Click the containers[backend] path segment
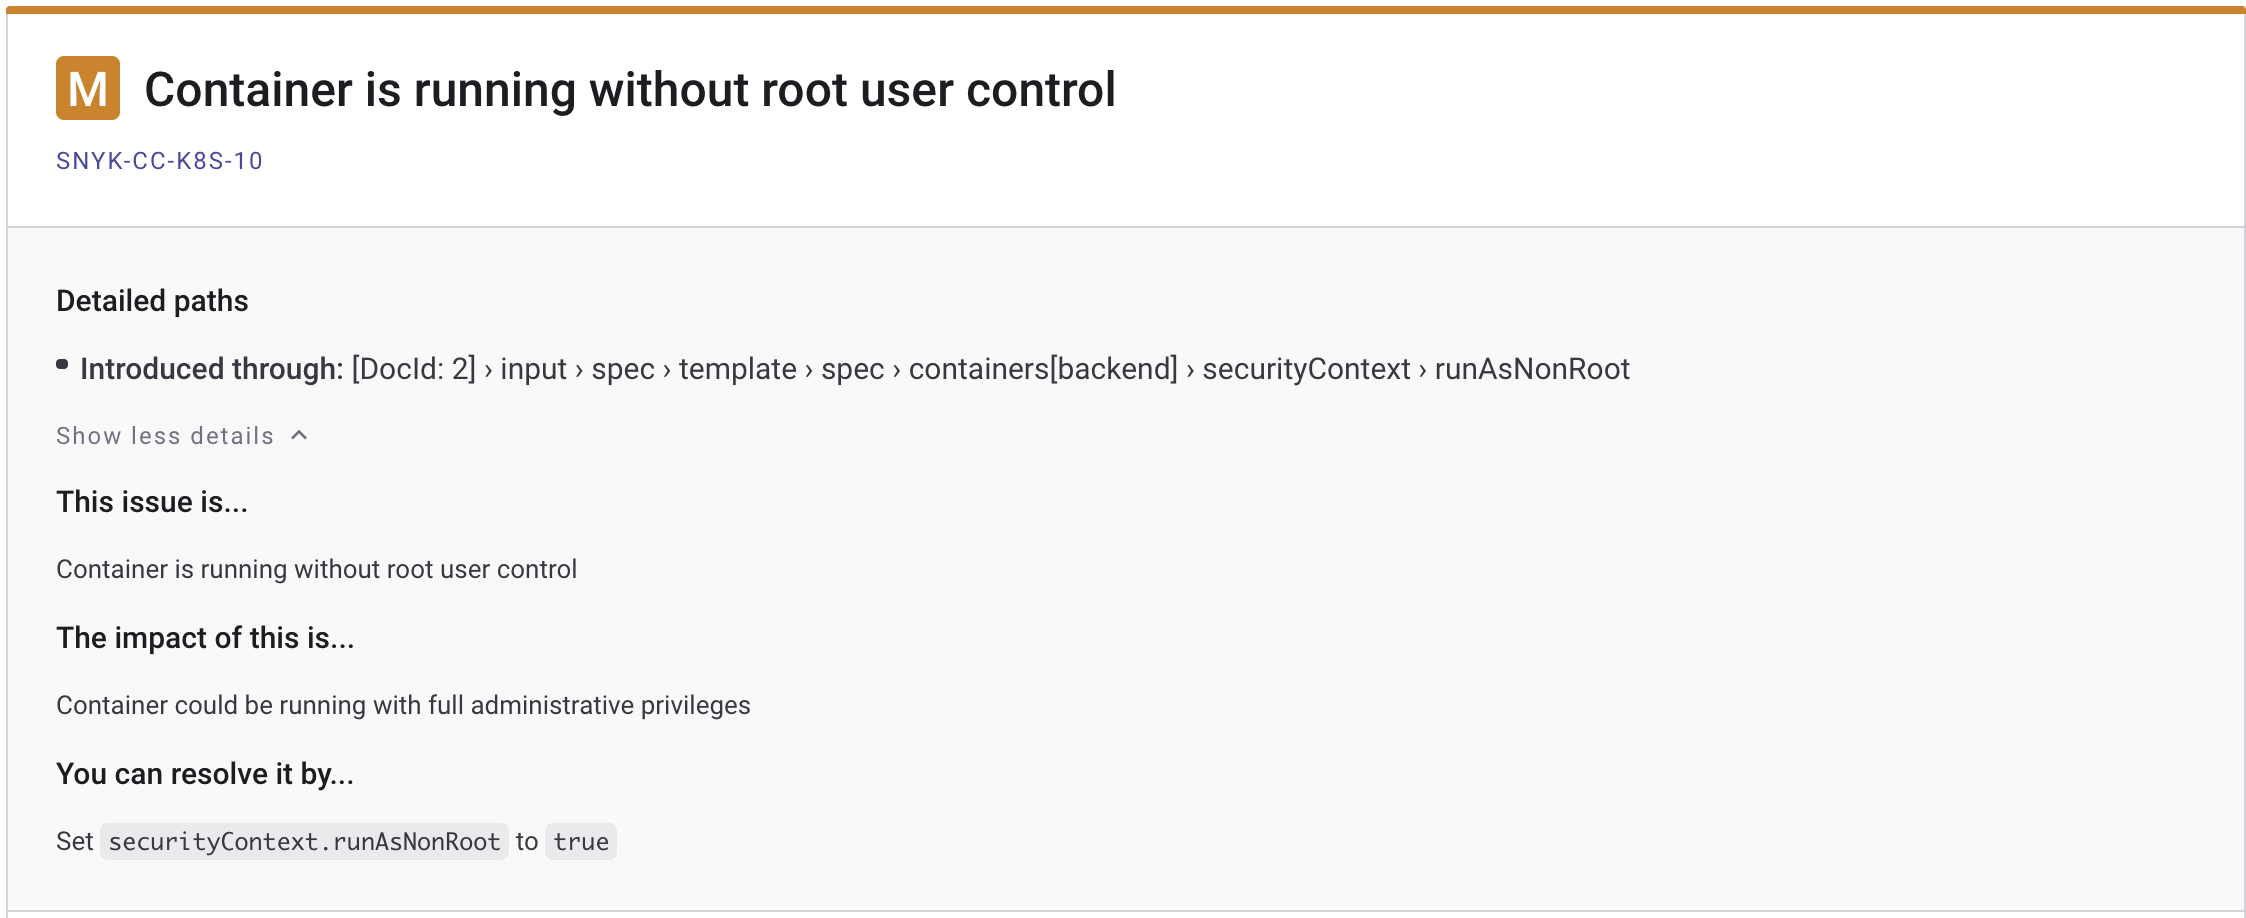The height and width of the screenshot is (918, 2246). pyautogui.click(x=1043, y=369)
